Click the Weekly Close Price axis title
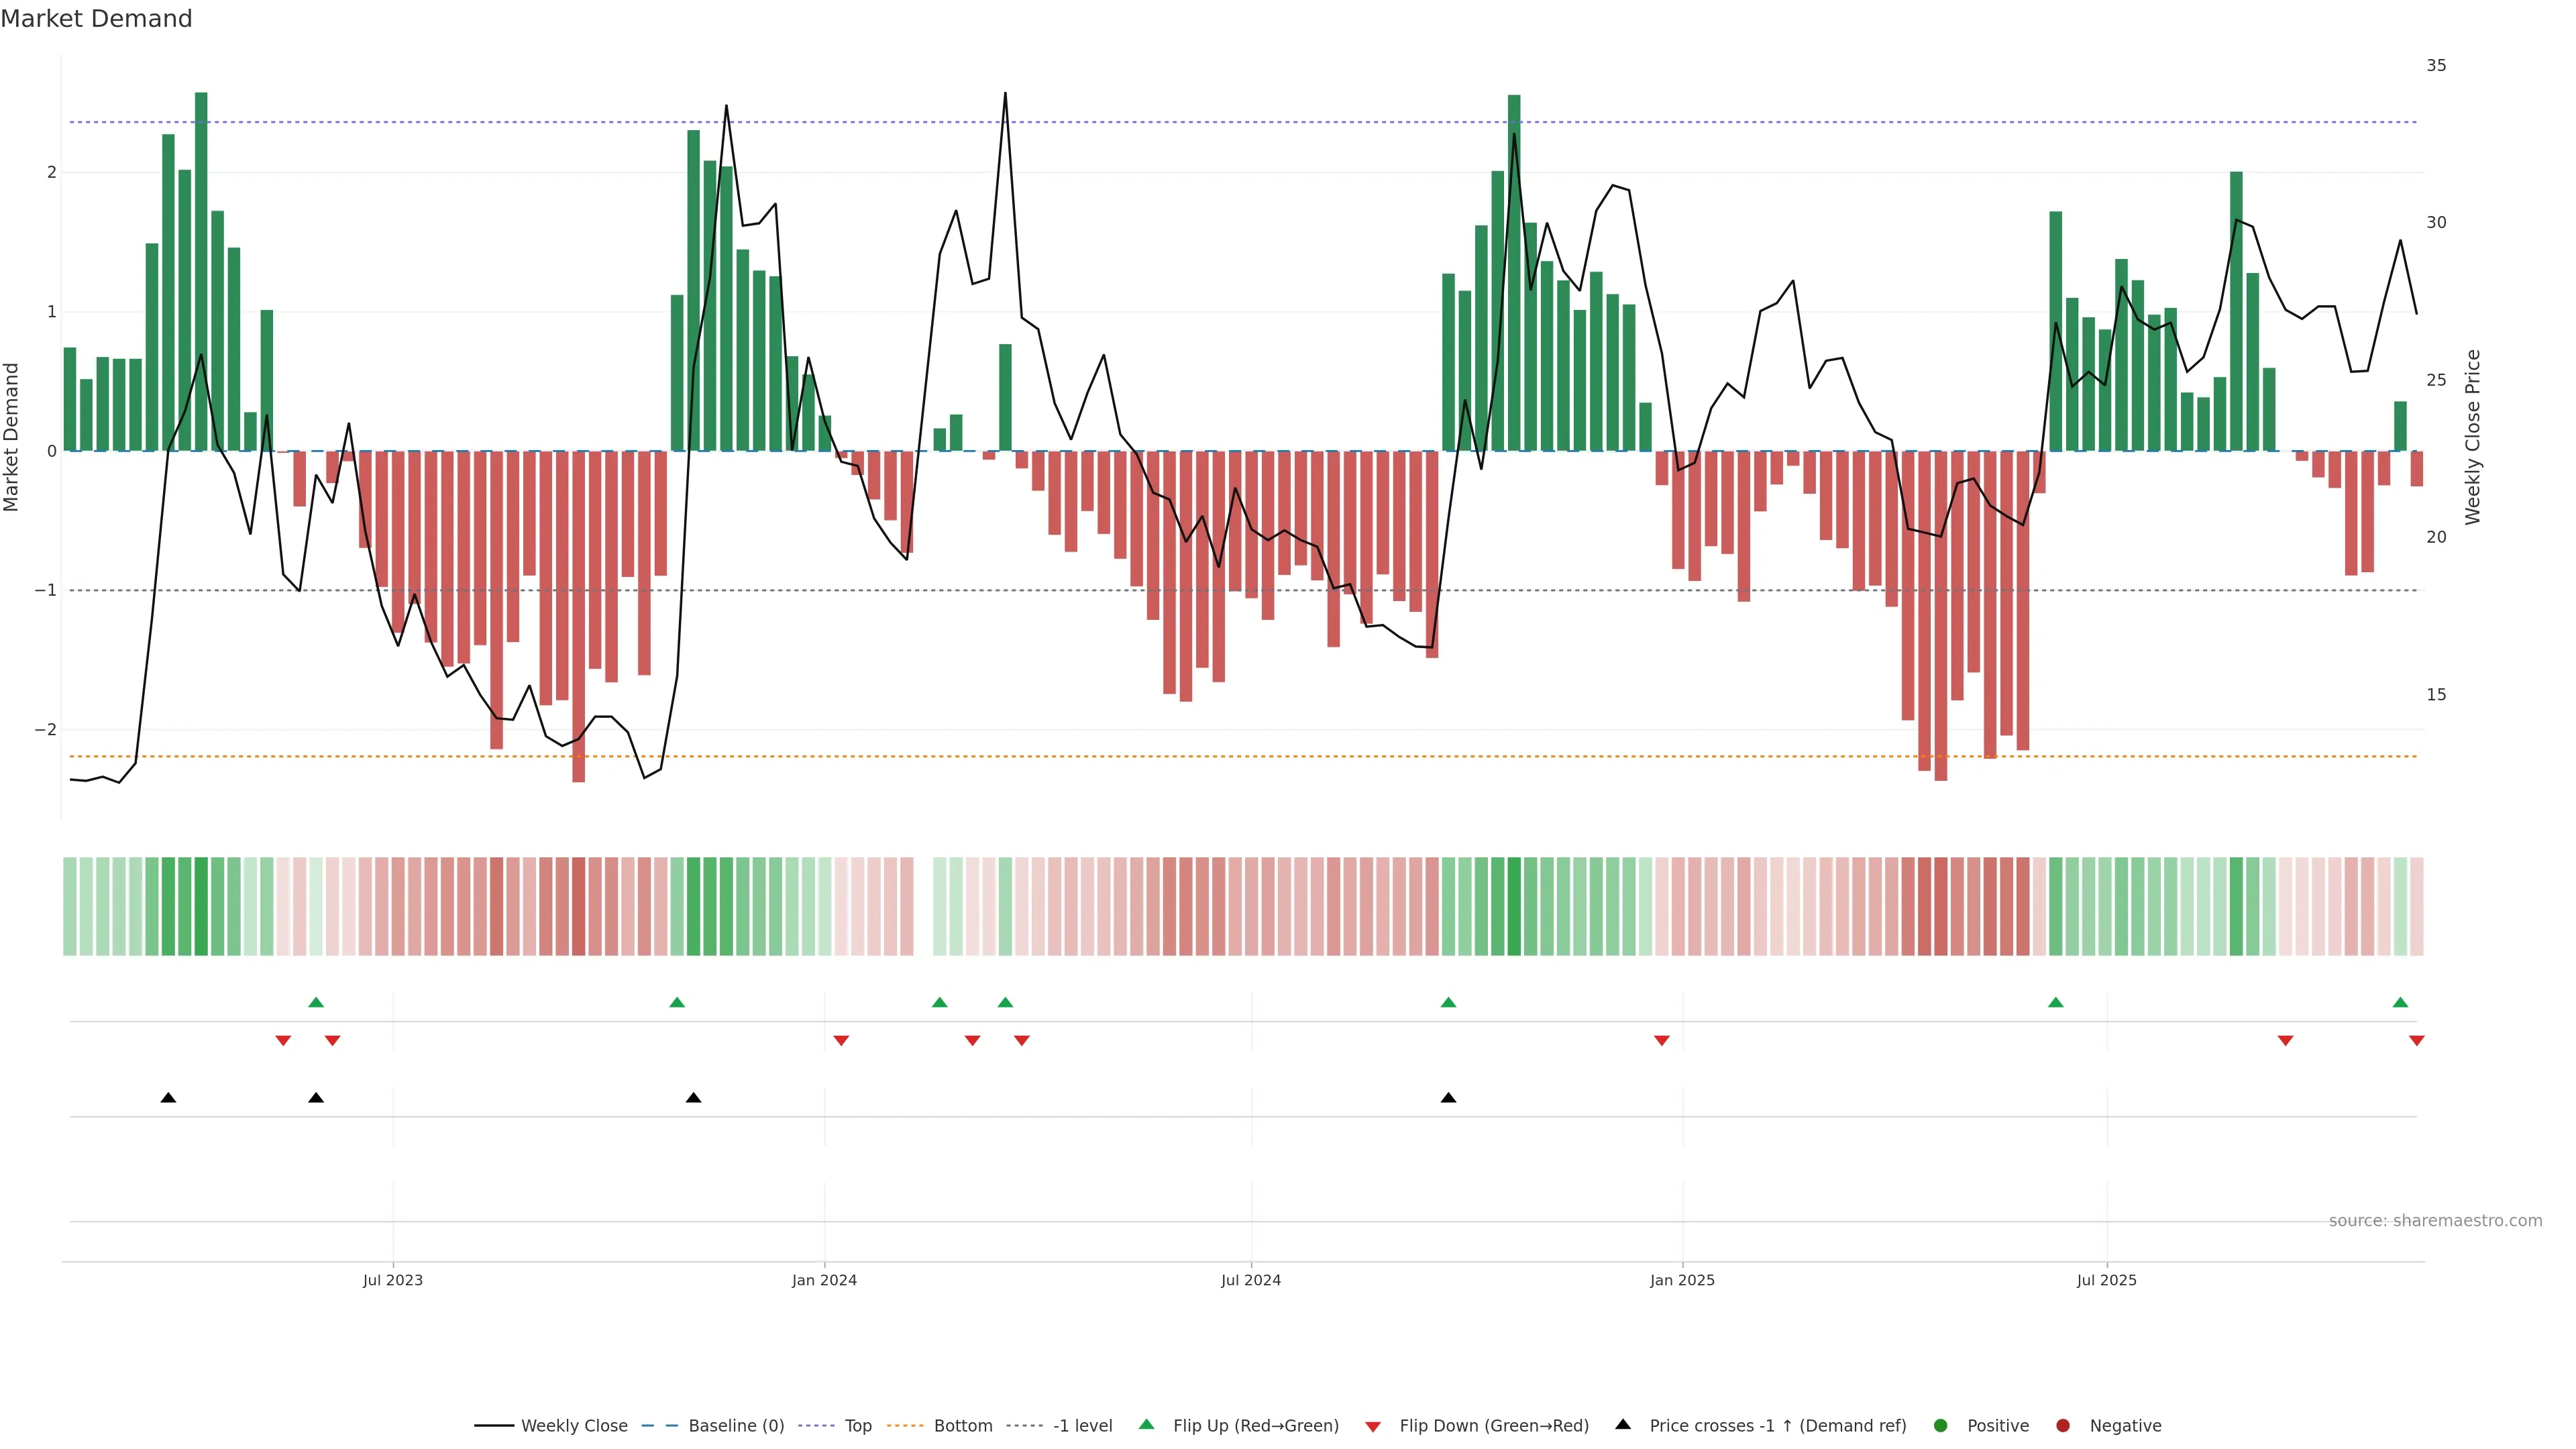The height and width of the screenshot is (1449, 2576). click(2472, 437)
